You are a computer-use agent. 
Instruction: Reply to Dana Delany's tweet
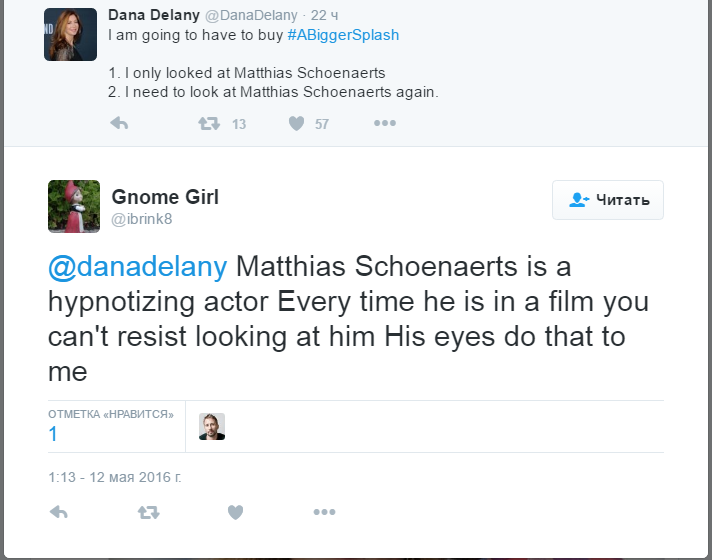(x=118, y=124)
